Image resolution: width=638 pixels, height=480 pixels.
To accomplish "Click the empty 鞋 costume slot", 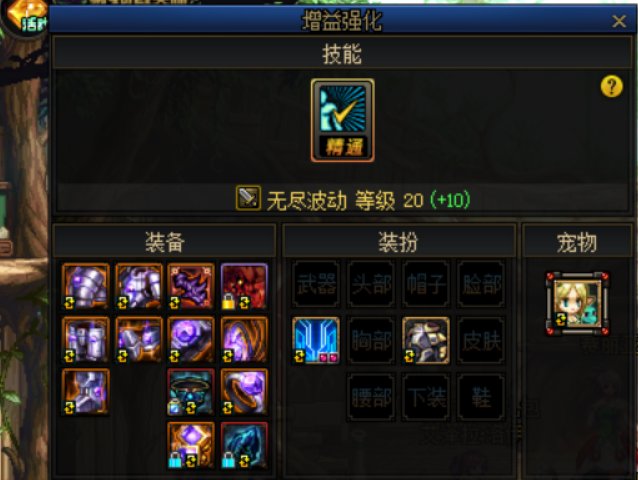I will pyautogui.click(x=481, y=397).
